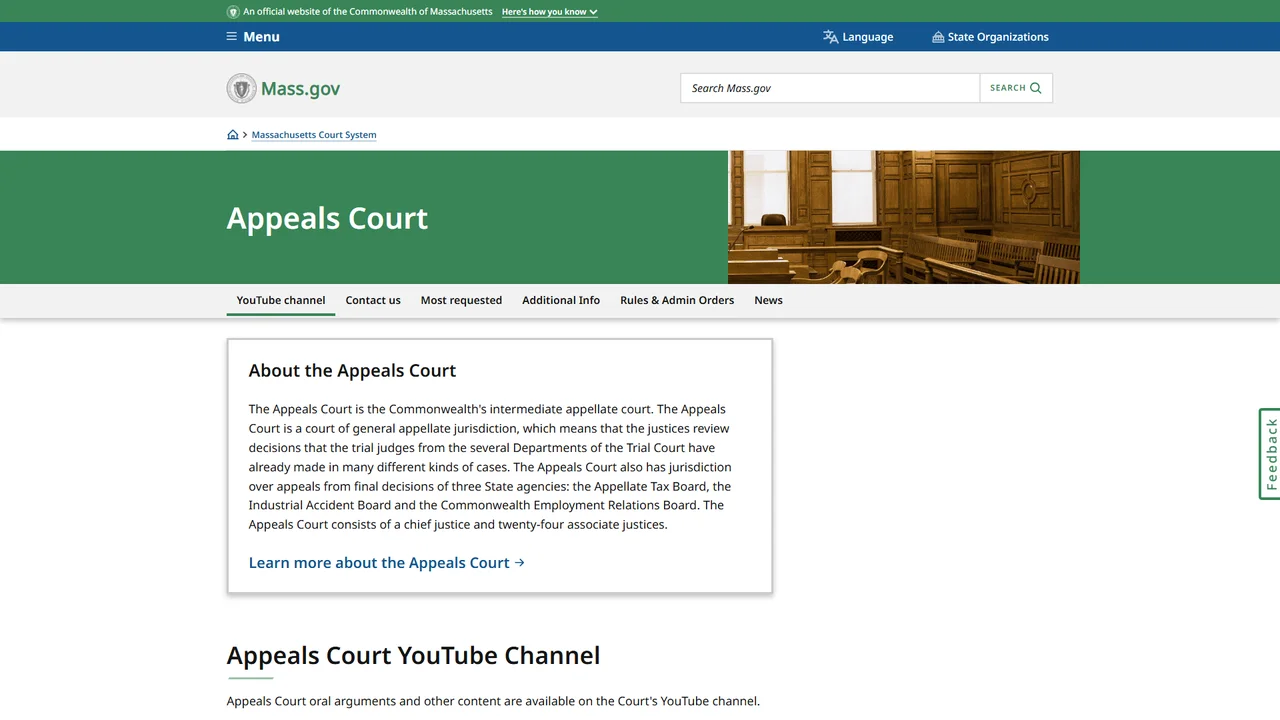Click the "Appeals Court YouTube Channel" heading
This screenshot has height=720, width=1280.
point(413,655)
